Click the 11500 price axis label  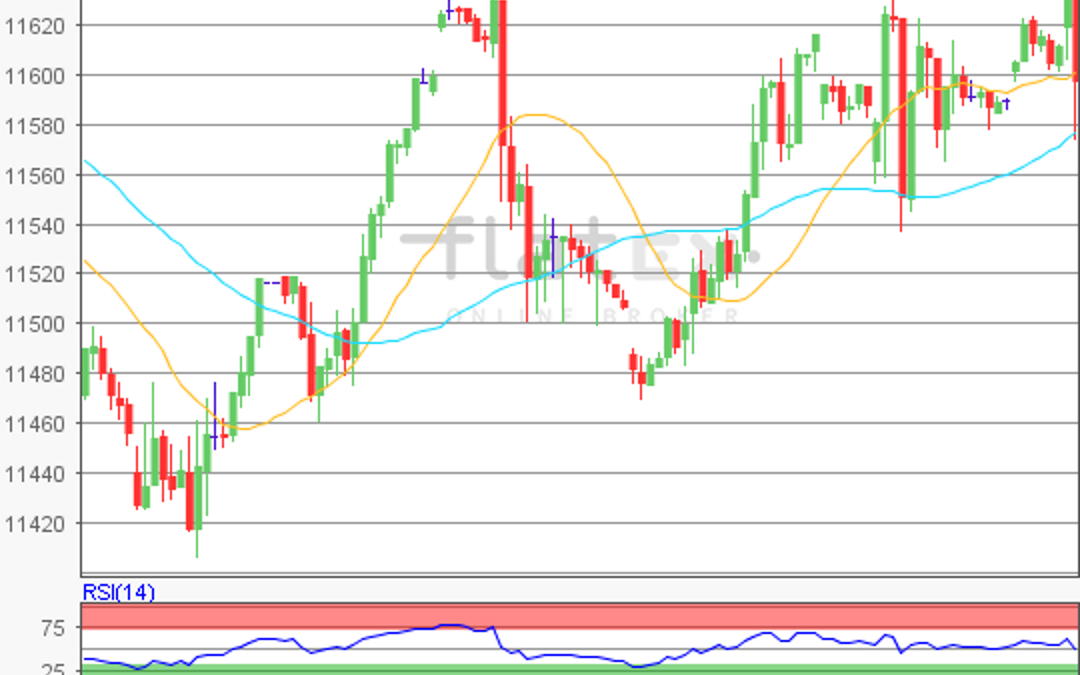(x=34, y=324)
